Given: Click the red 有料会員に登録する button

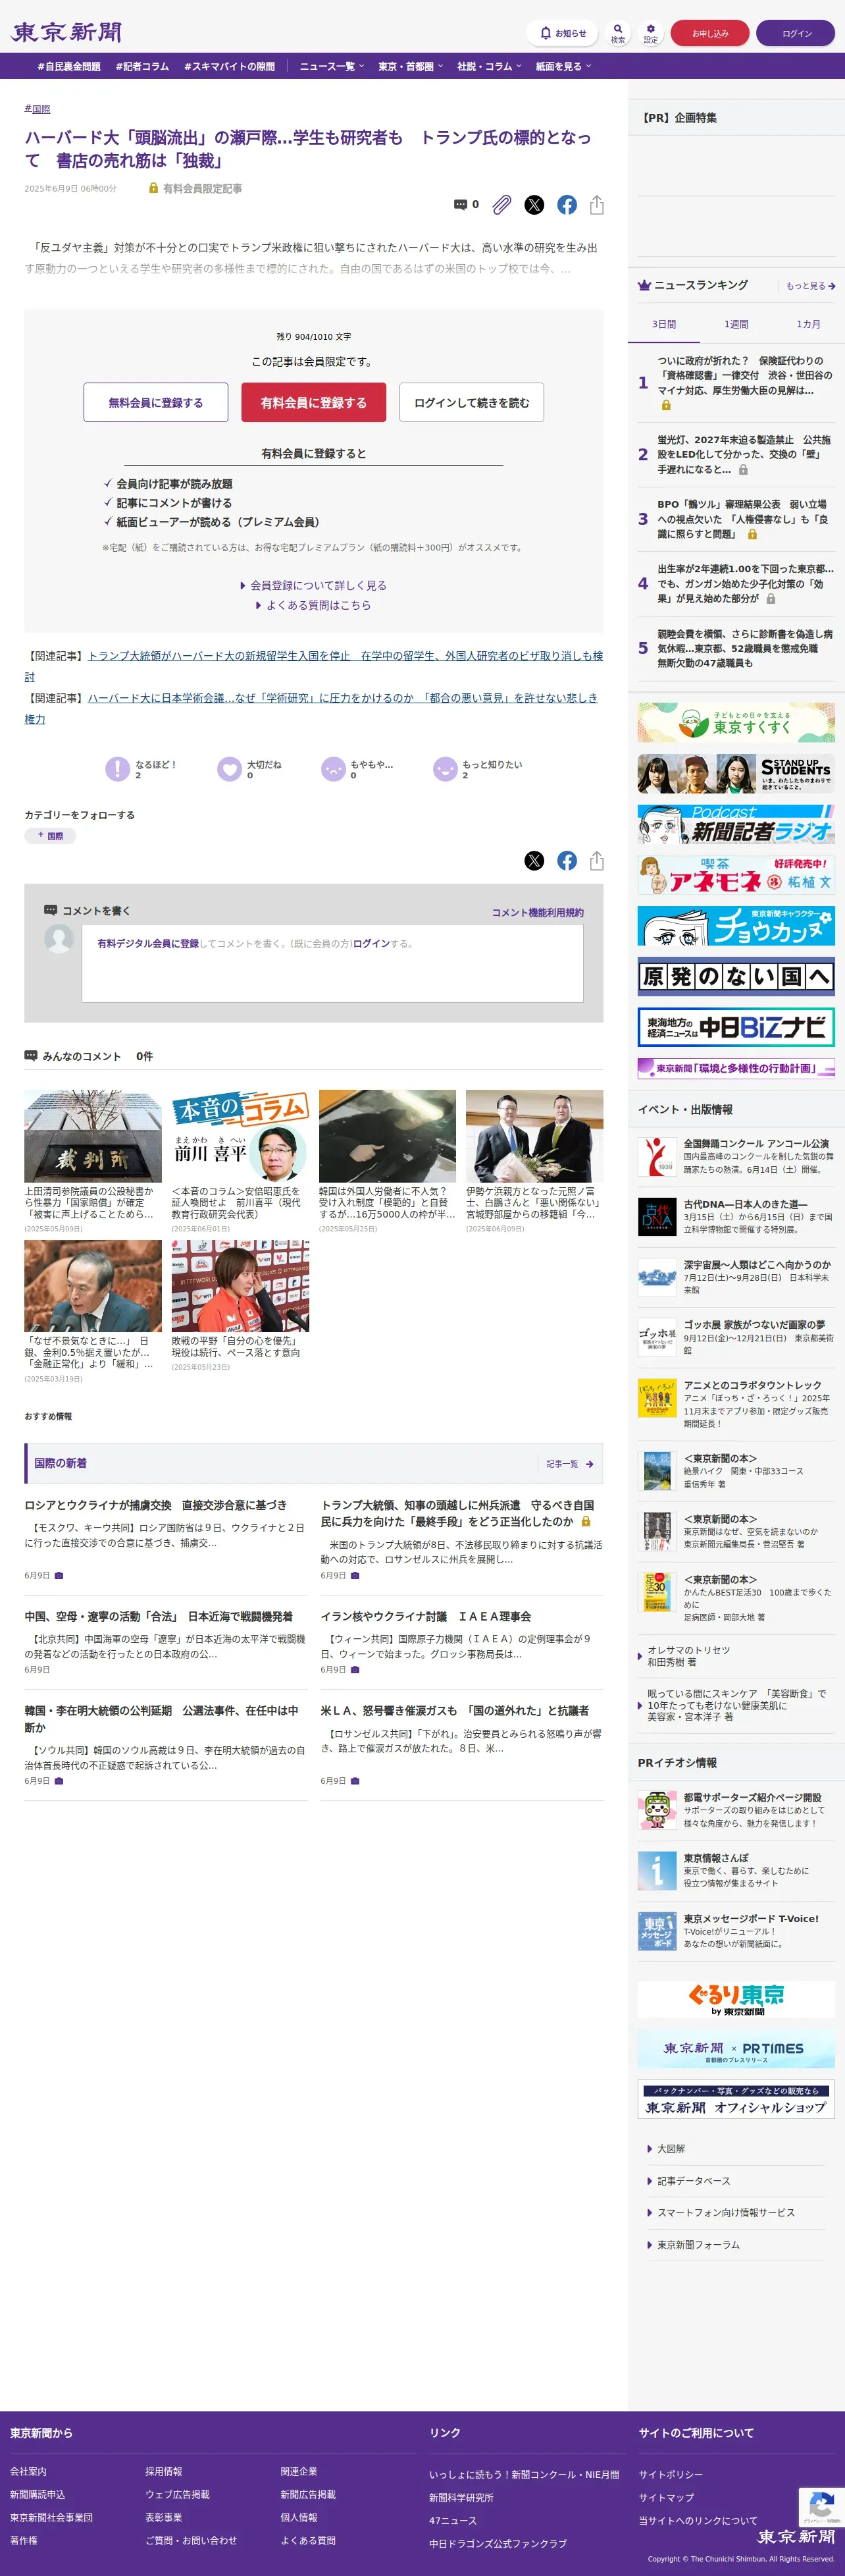Looking at the screenshot, I should pos(313,402).
